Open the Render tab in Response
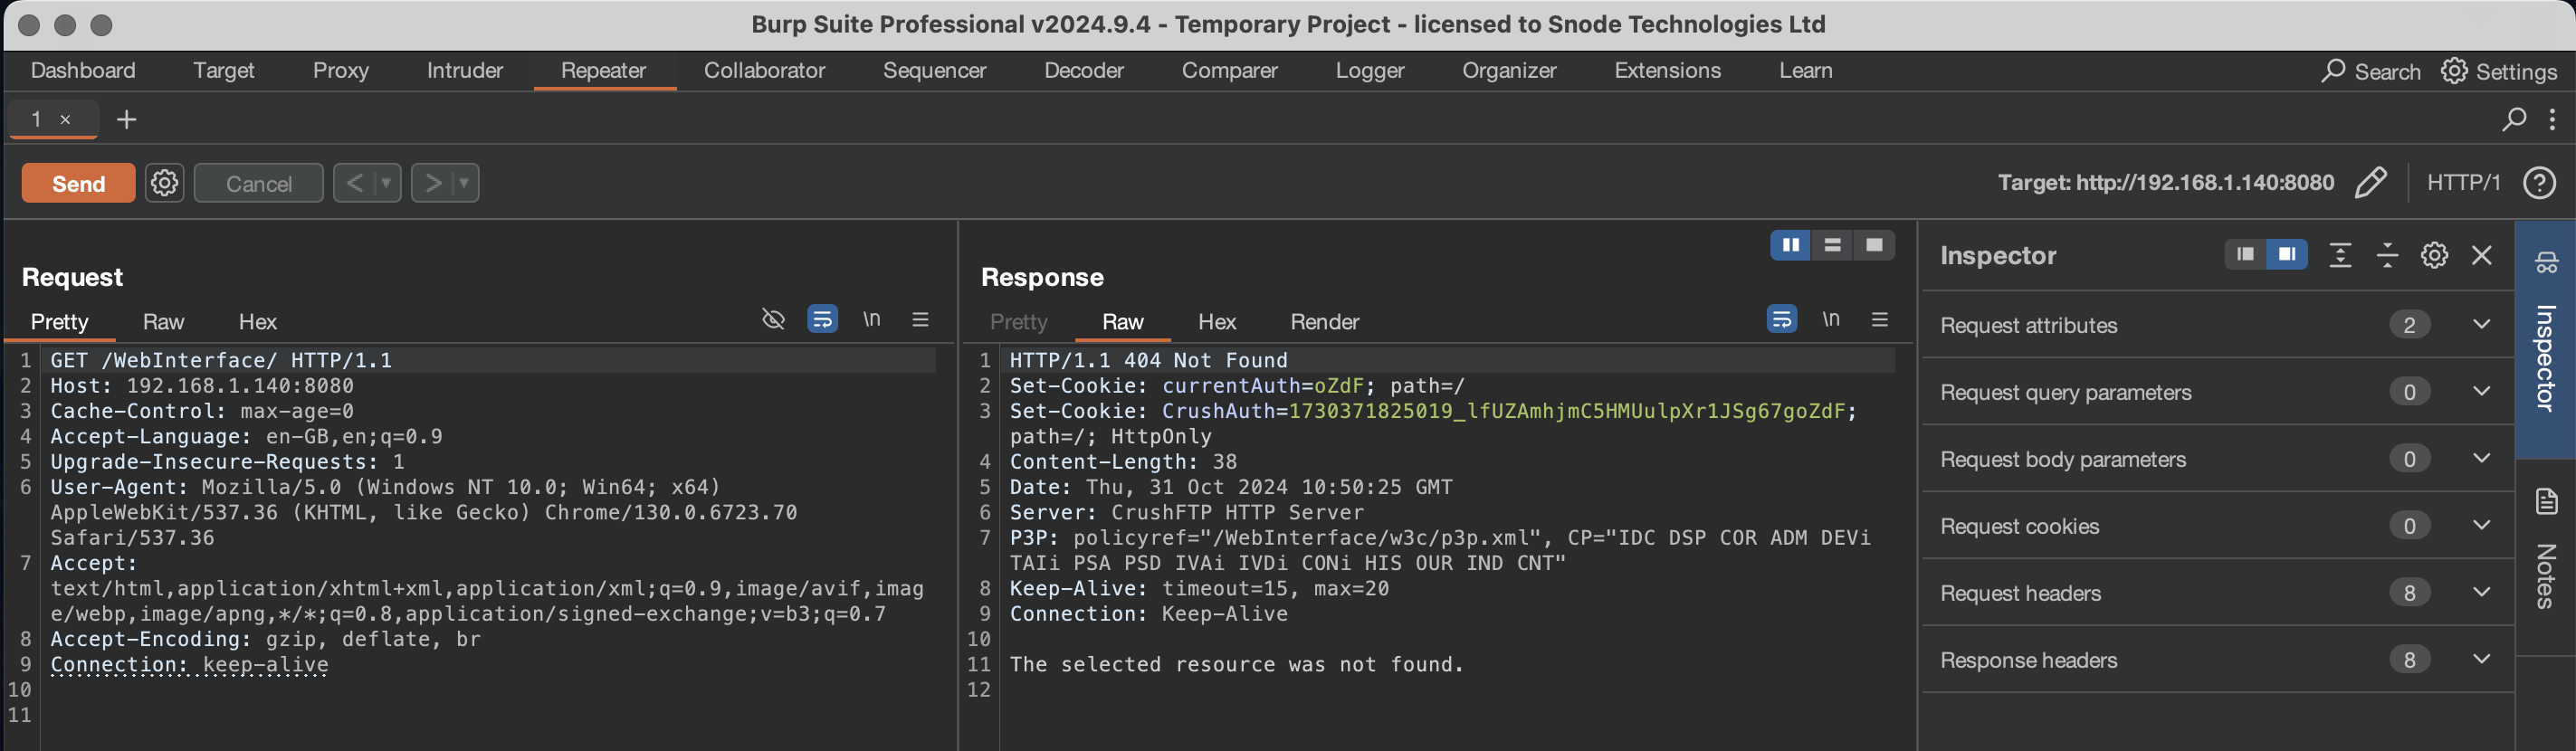Screen dimensions: 2576x751 point(1324,322)
